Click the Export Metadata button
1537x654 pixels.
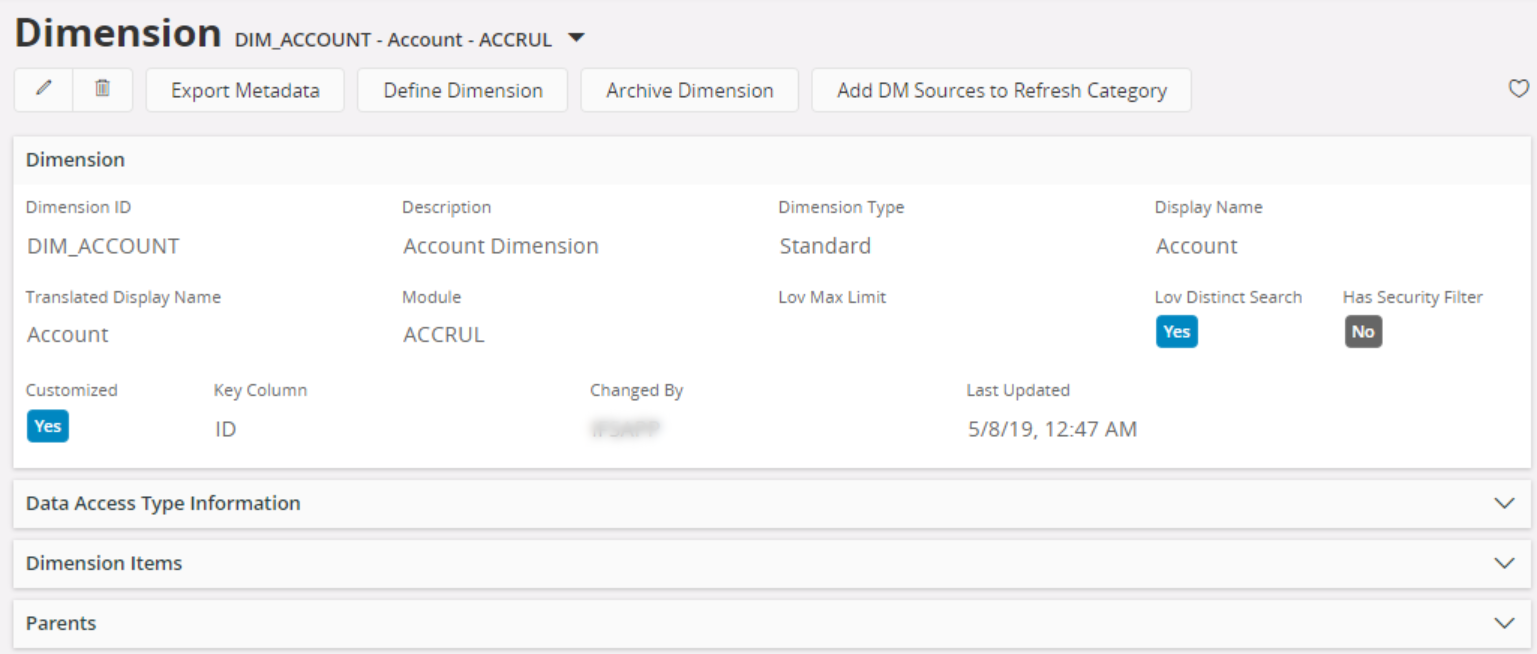pyautogui.click(x=244, y=90)
